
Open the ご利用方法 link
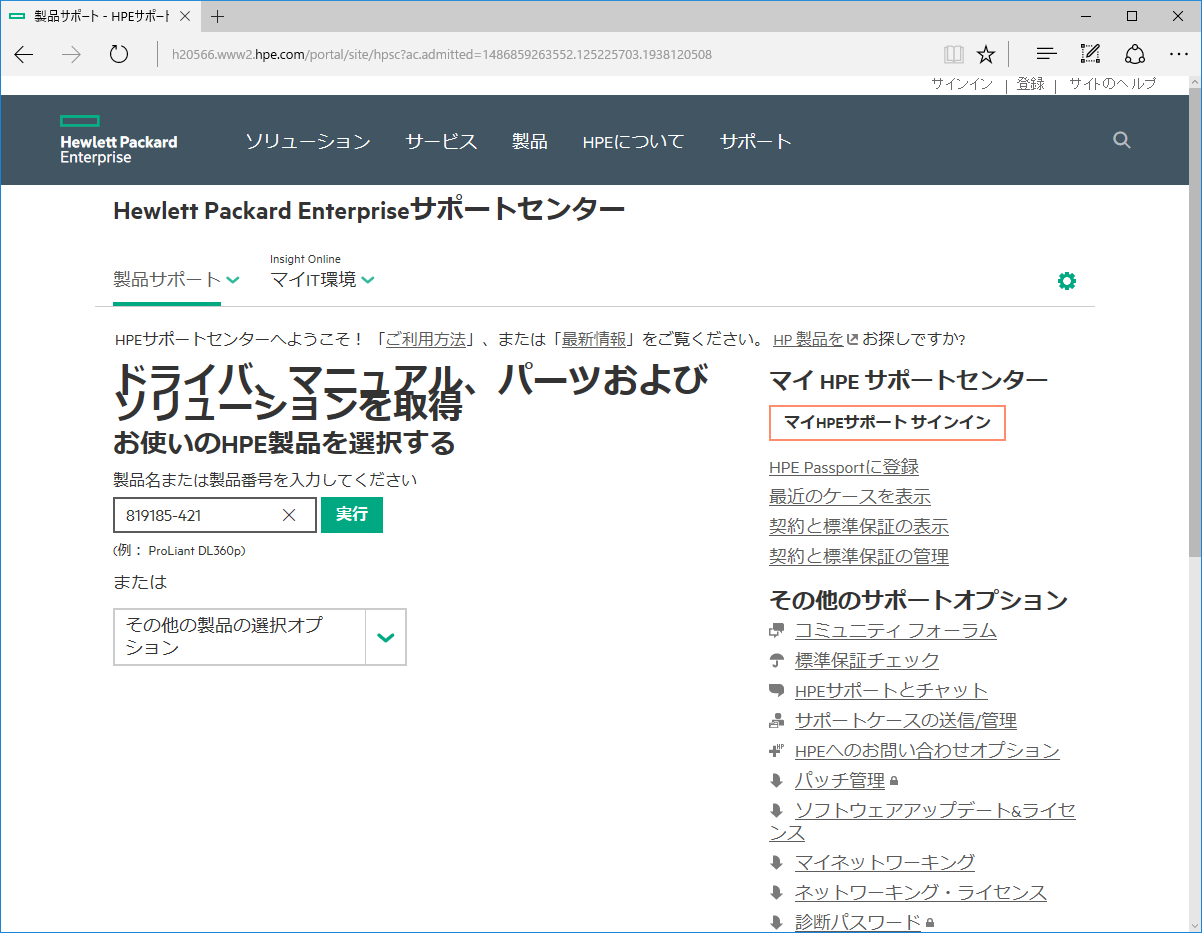pos(426,339)
